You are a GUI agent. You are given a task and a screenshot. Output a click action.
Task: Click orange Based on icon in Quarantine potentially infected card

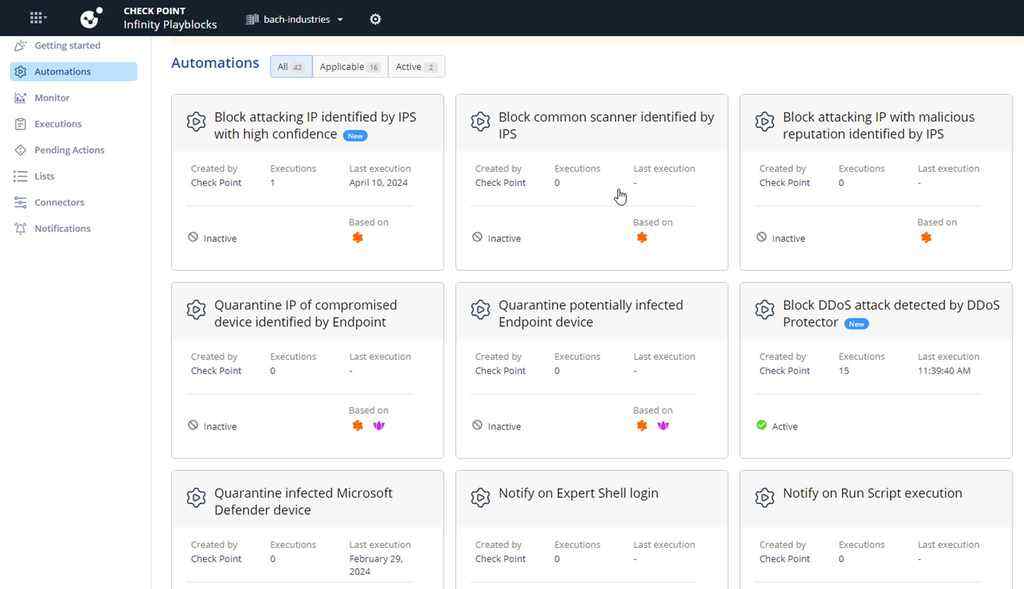642,426
